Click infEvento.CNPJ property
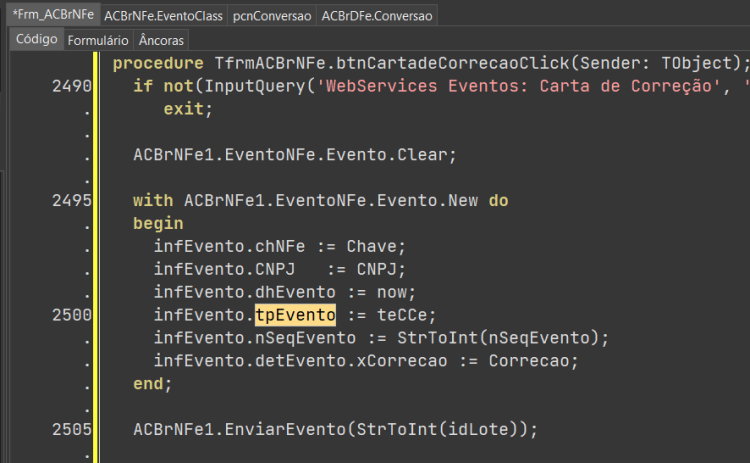750x463 pixels. 224,269
